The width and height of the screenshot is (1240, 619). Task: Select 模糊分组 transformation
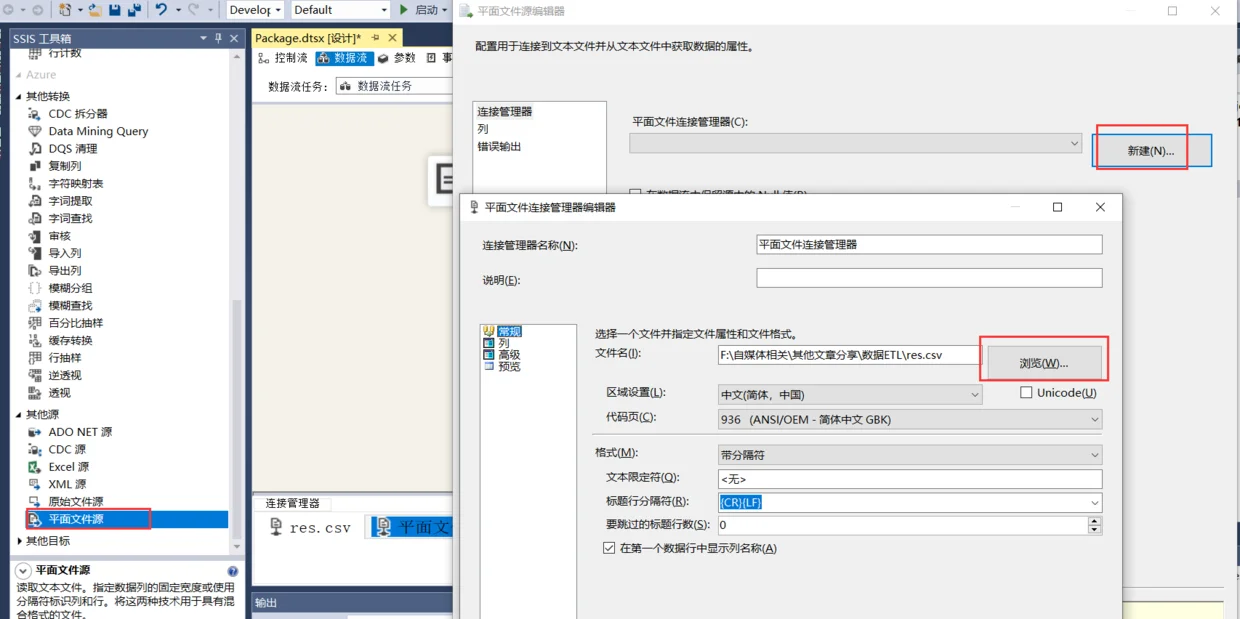(x=70, y=288)
